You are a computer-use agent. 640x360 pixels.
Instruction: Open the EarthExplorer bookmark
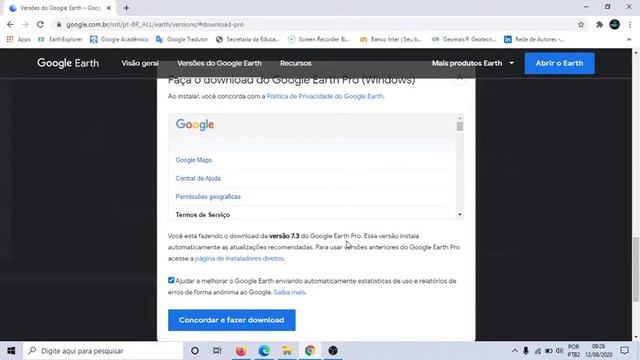tap(60, 39)
